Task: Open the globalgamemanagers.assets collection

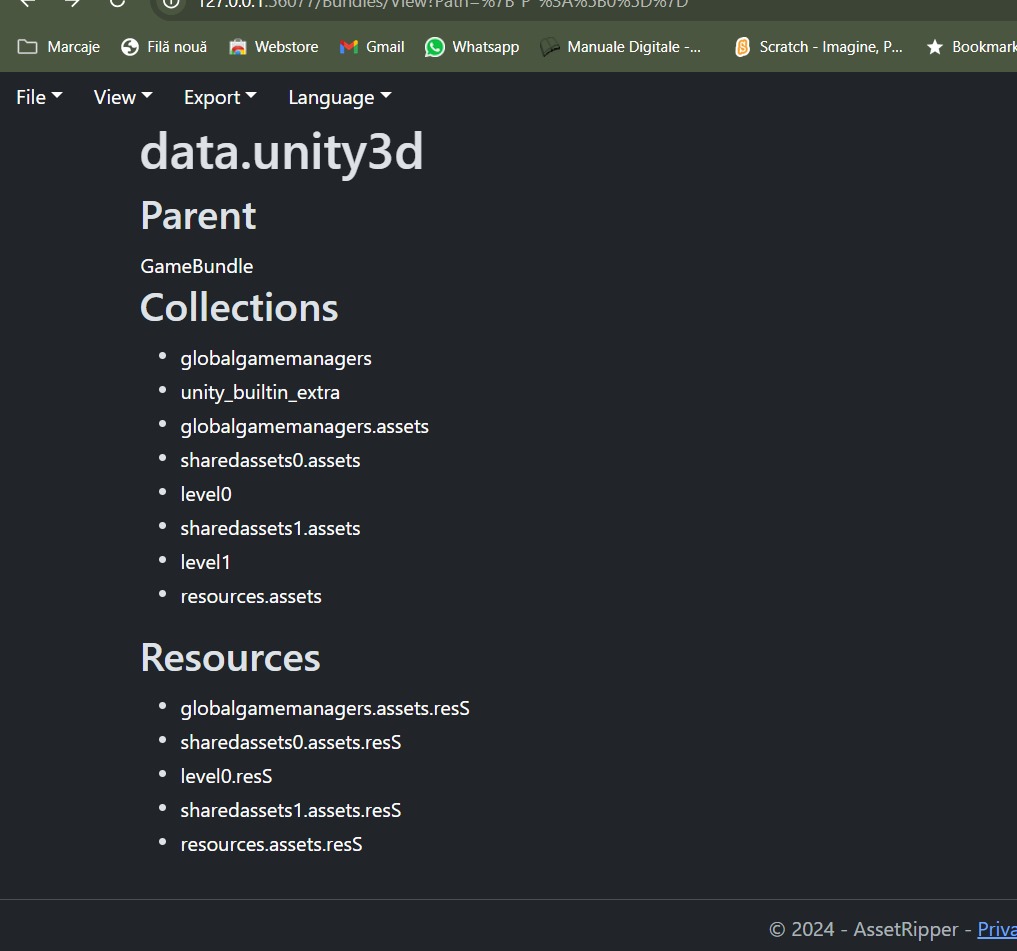Action: (x=304, y=426)
